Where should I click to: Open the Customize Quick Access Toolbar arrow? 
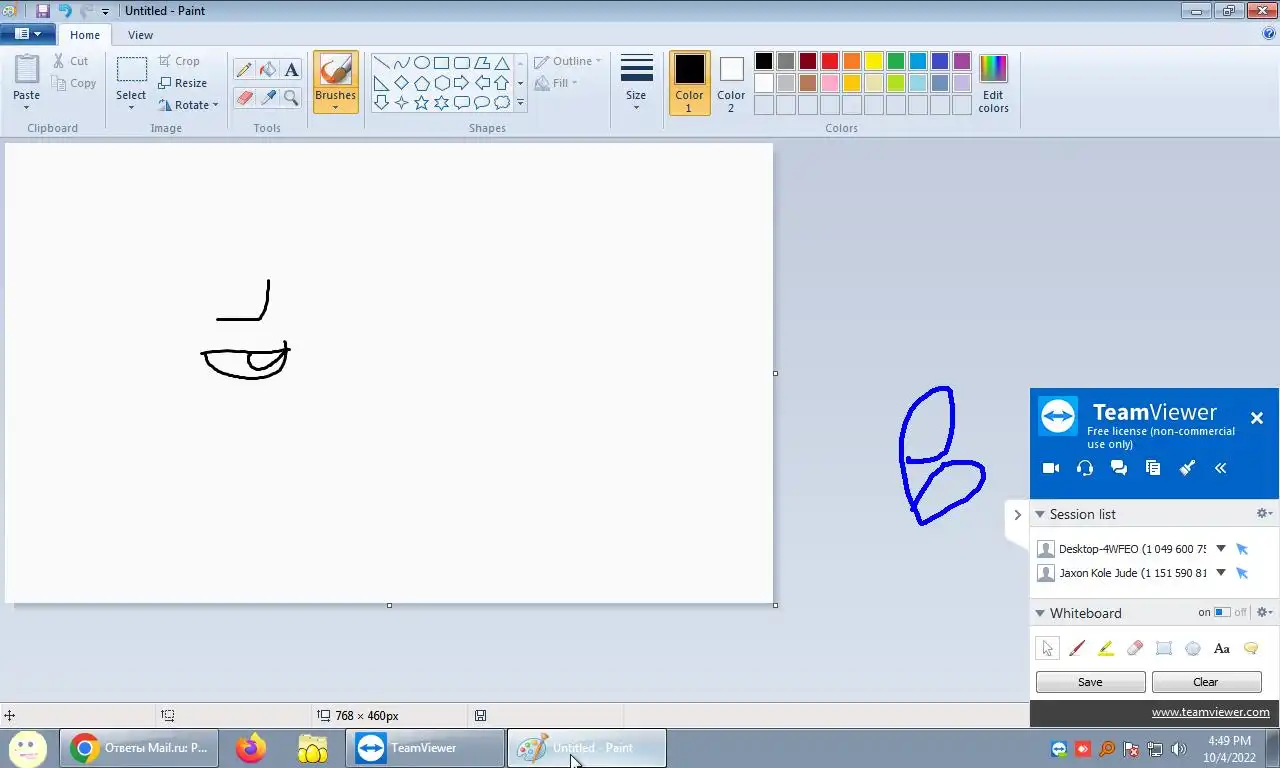click(x=105, y=12)
